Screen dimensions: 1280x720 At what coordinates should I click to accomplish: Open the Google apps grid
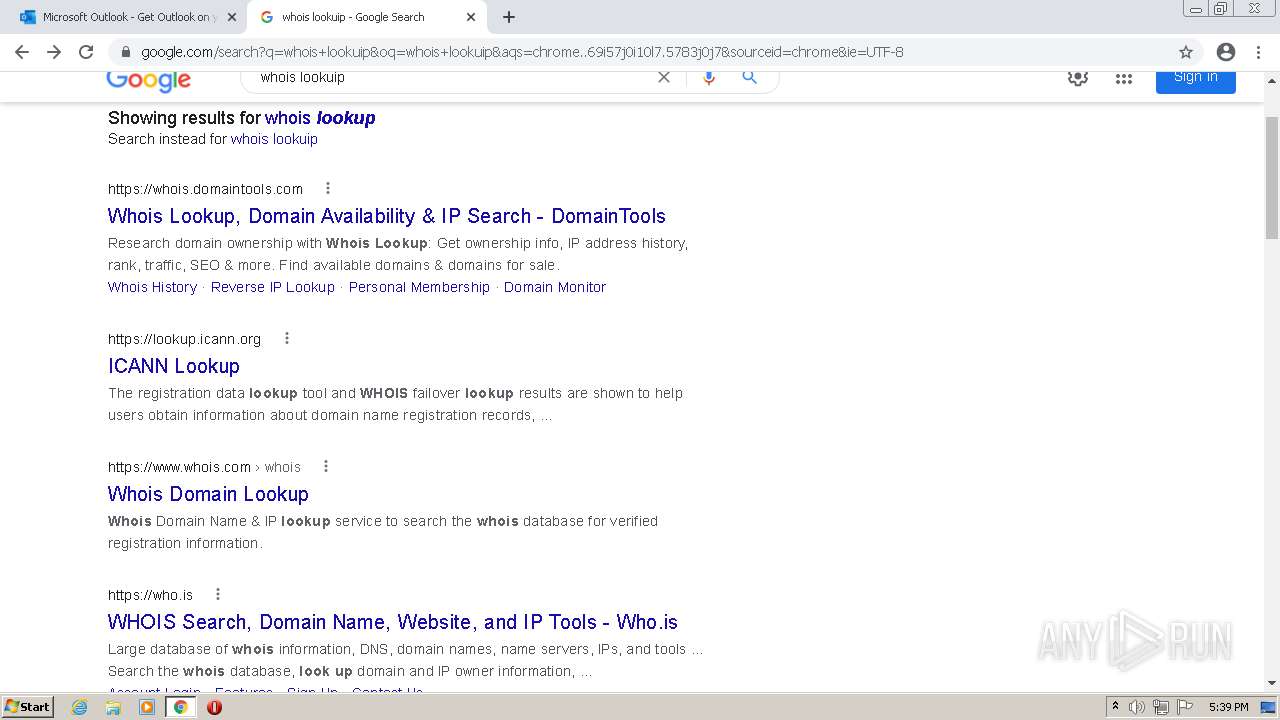pos(1124,78)
